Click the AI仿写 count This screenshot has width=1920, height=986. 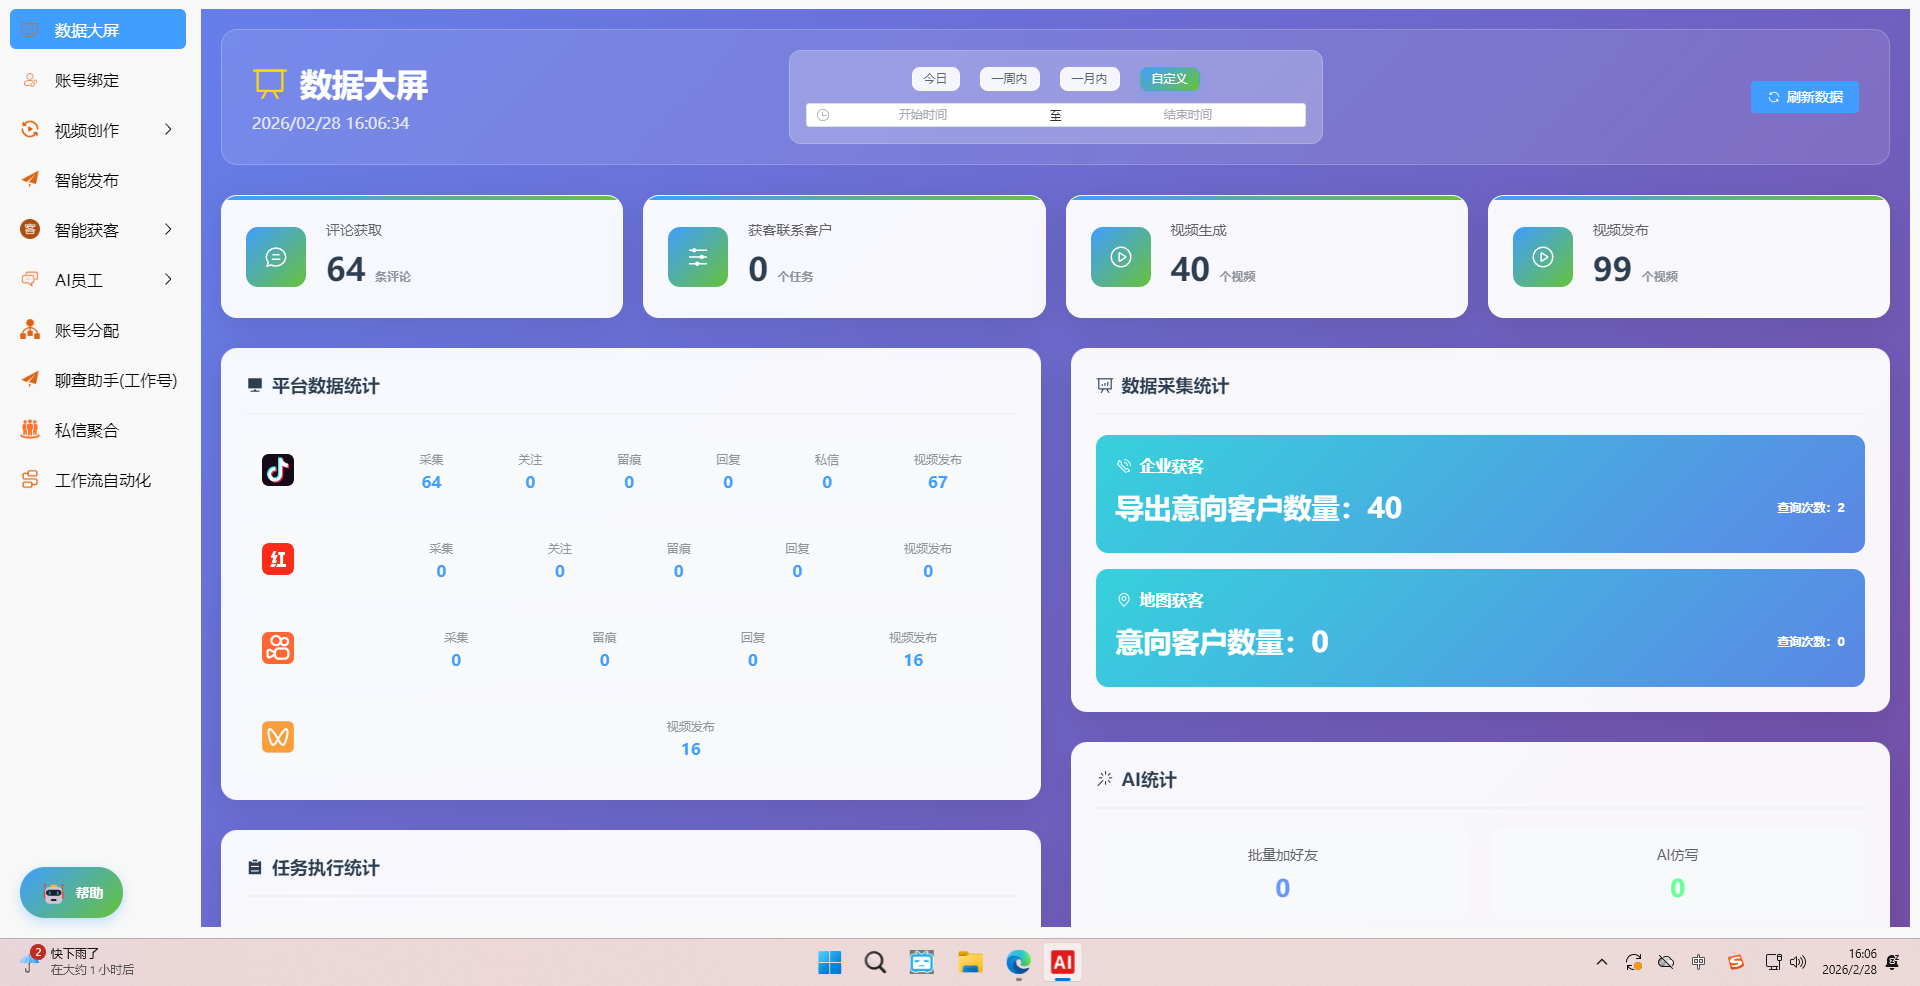click(x=1677, y=888)
